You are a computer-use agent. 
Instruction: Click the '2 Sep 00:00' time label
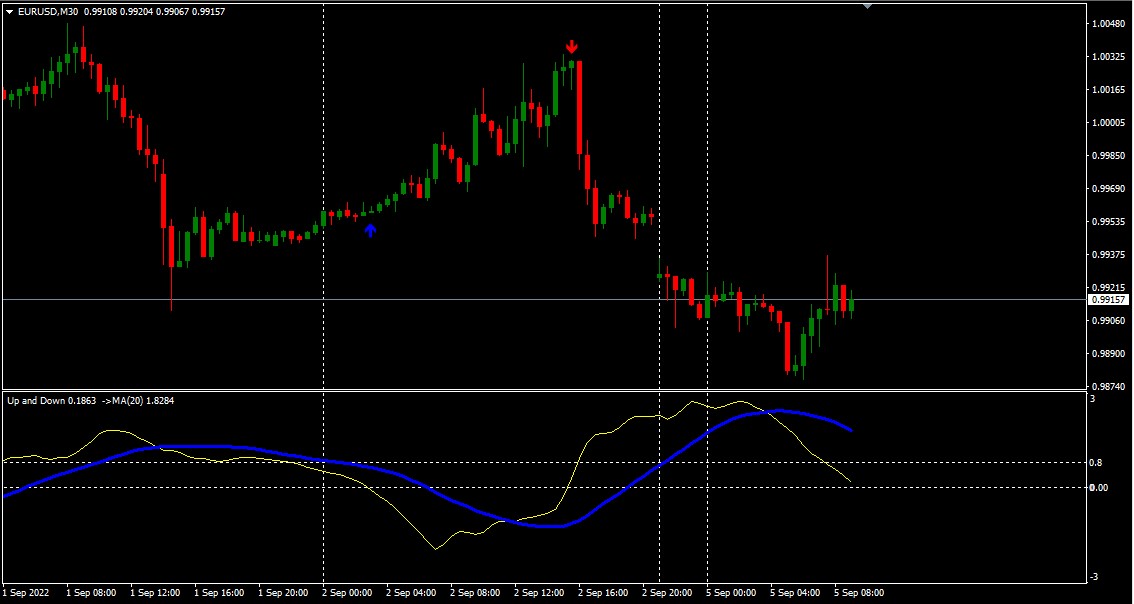point(347,593)
